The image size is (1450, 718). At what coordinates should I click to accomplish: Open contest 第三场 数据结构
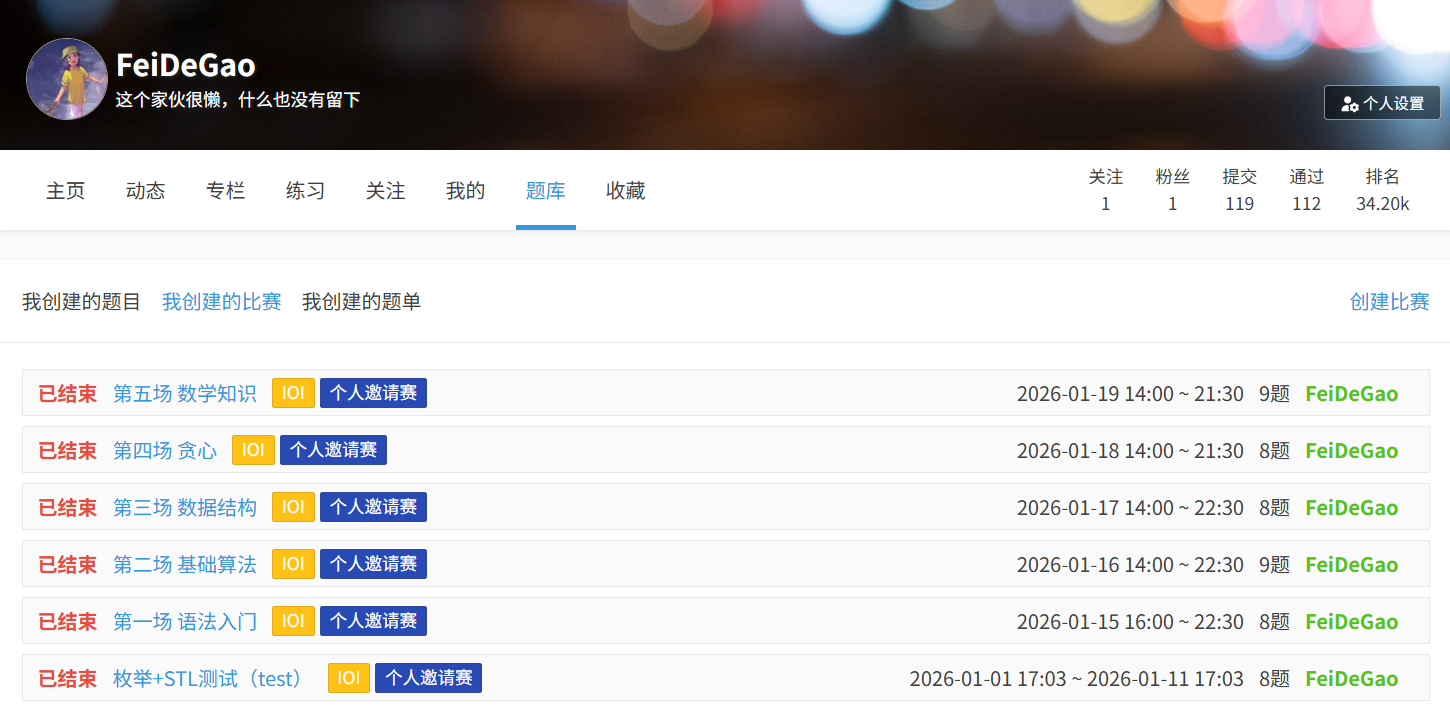(185, 508)
